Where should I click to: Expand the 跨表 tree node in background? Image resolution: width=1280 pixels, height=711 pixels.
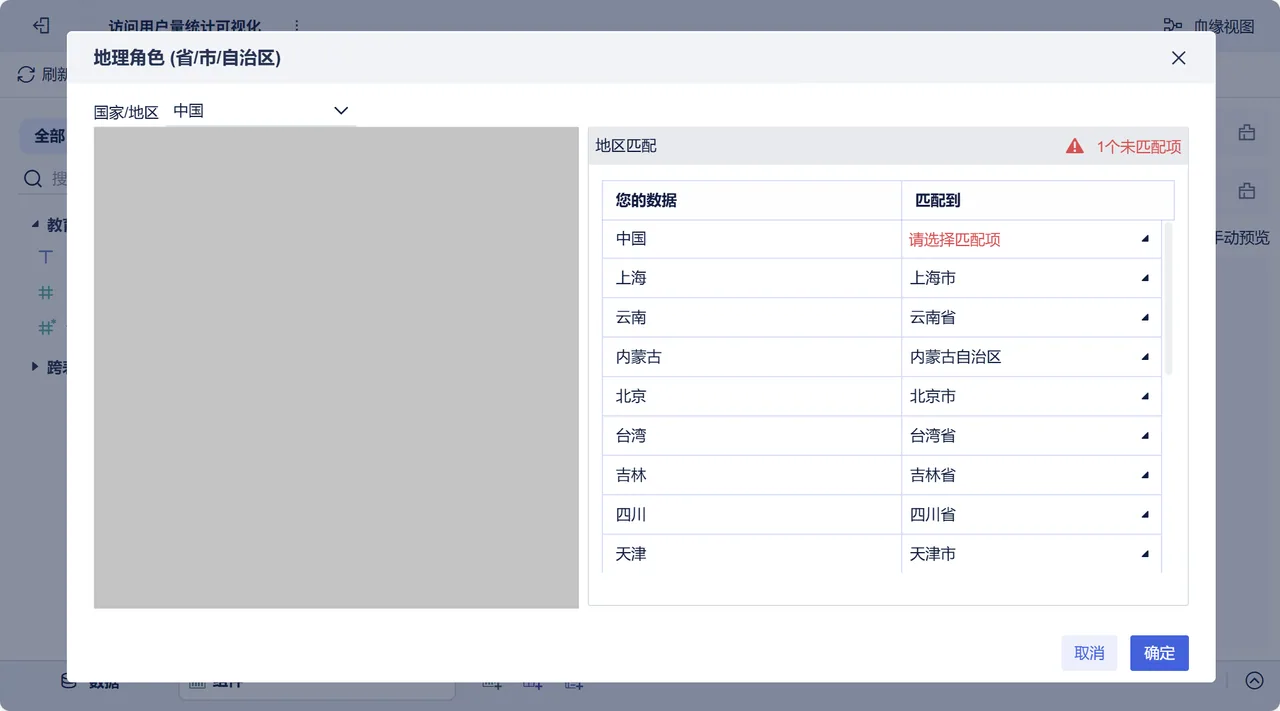click(x=35, y=367)
